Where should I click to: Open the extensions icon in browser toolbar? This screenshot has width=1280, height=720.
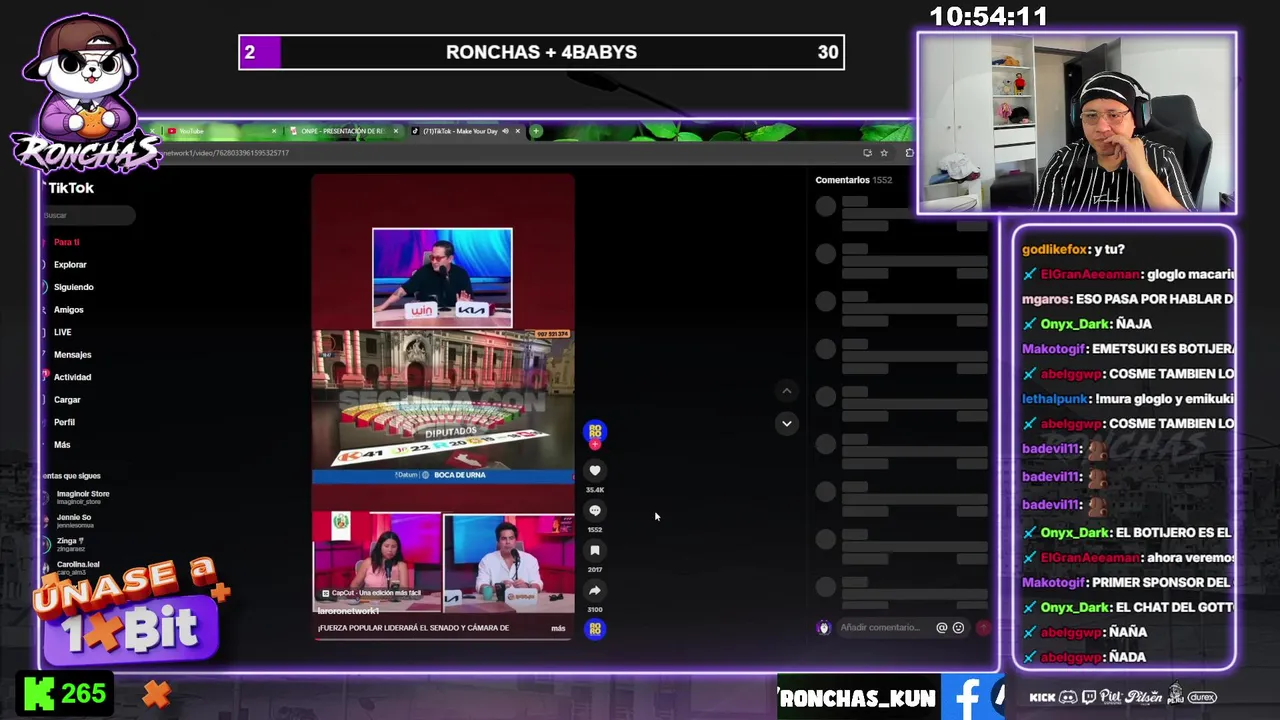tap(909, 153)
